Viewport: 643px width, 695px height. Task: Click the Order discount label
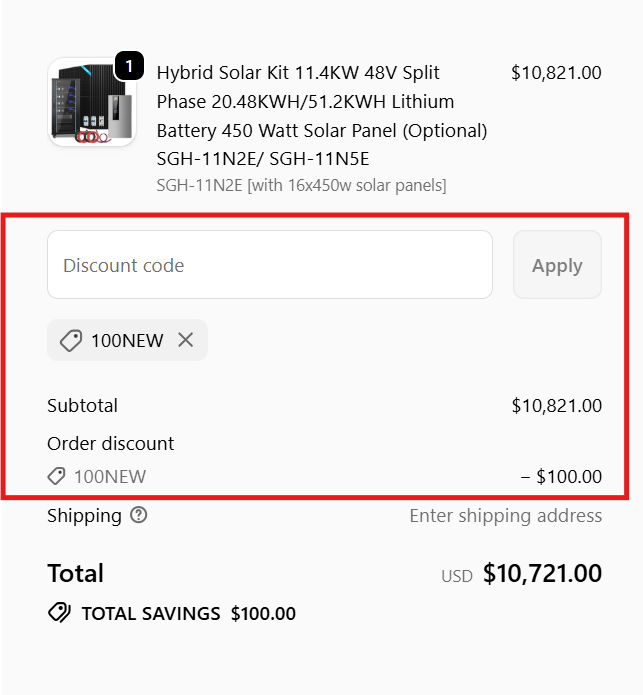[x=111, y=443]
